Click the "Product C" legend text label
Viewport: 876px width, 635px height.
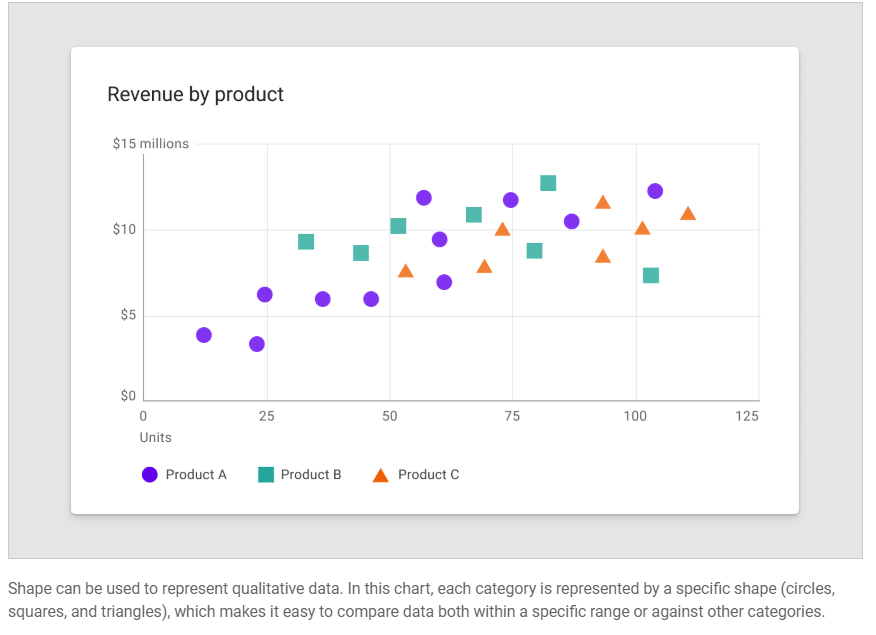pyautogui.click(x=428, y=475)
